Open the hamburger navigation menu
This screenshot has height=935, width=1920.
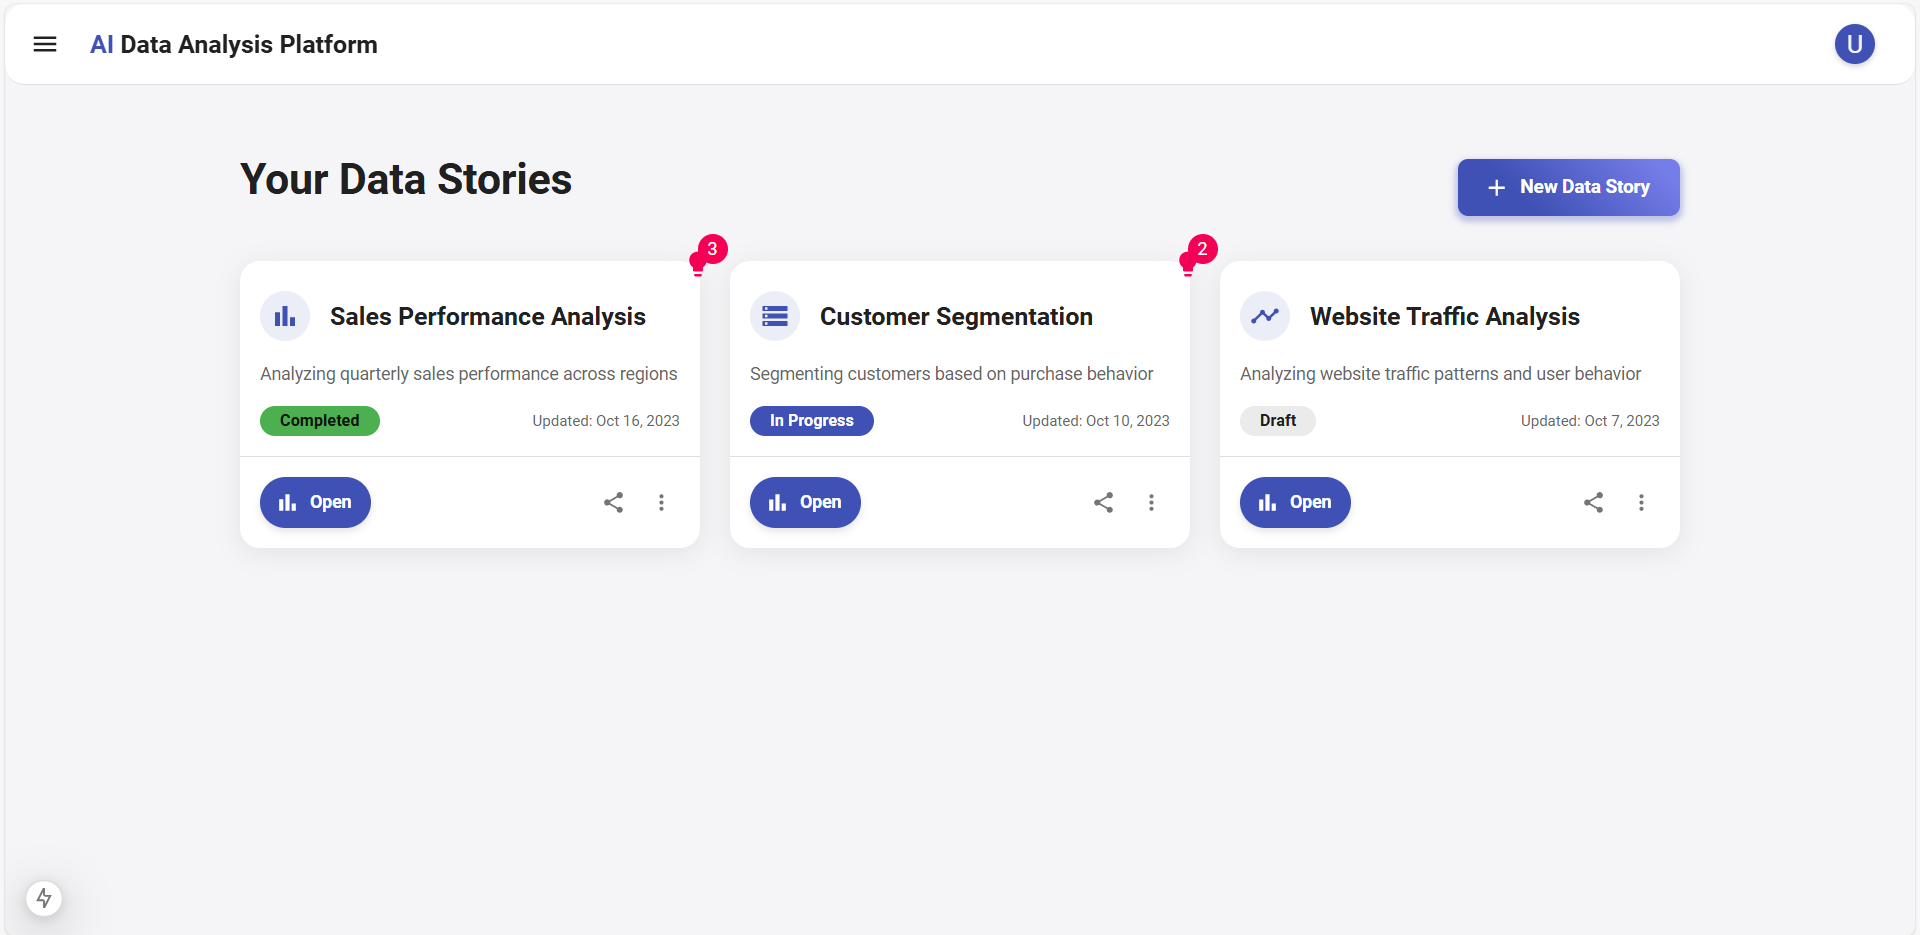click(45, 44)
